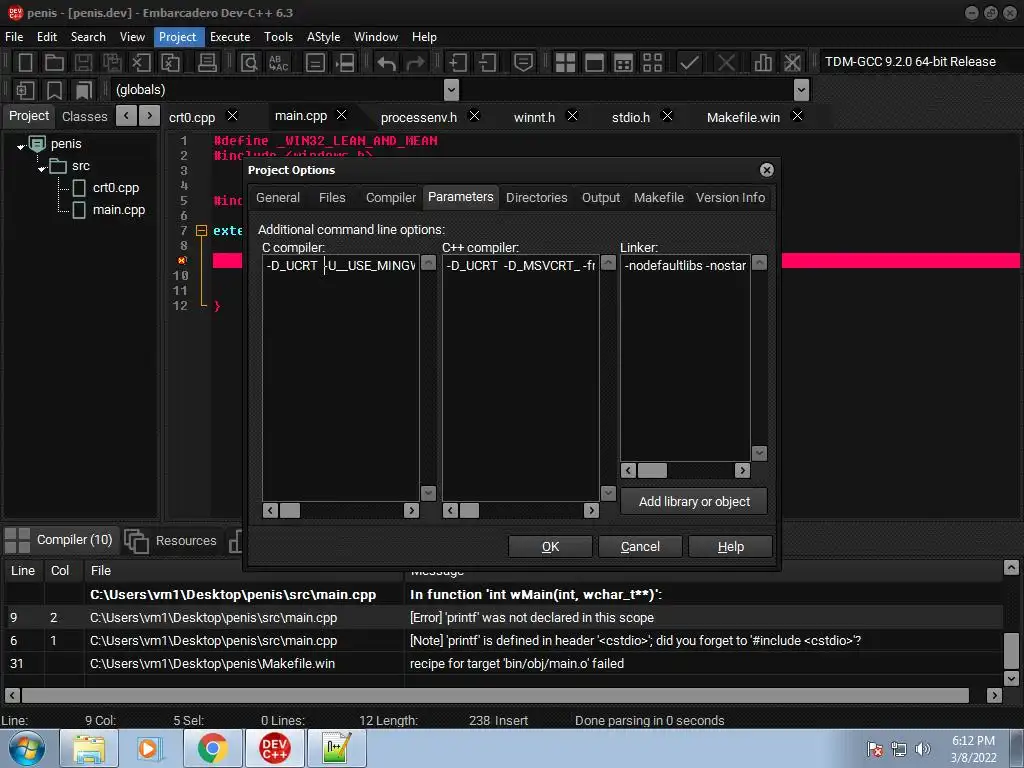Click the Windows Start button
The image size is (1024, 768).
(26, 748)
